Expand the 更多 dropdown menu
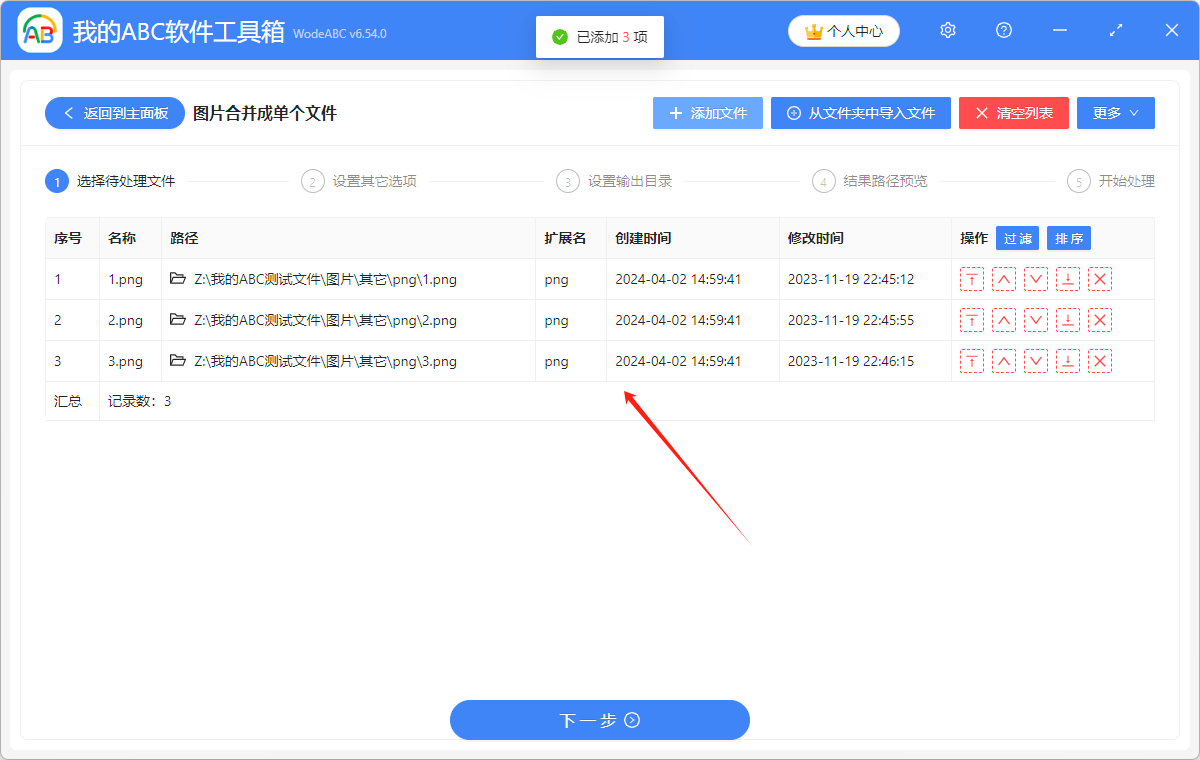Viewport: 1200px width, 760px height. [x=1115, y=113]
